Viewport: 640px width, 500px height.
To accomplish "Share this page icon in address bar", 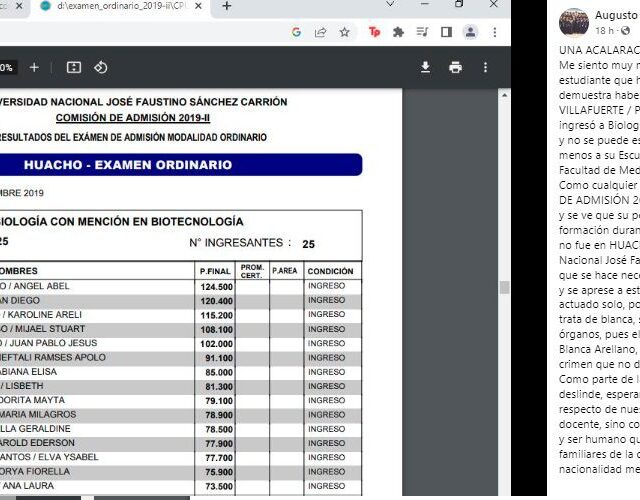I will pyautogui.click(x=320, y=32).
